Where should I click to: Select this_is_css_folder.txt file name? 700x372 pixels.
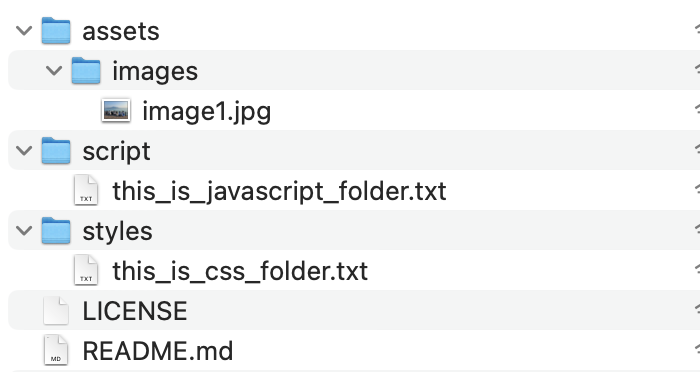(x=240, y=272)
